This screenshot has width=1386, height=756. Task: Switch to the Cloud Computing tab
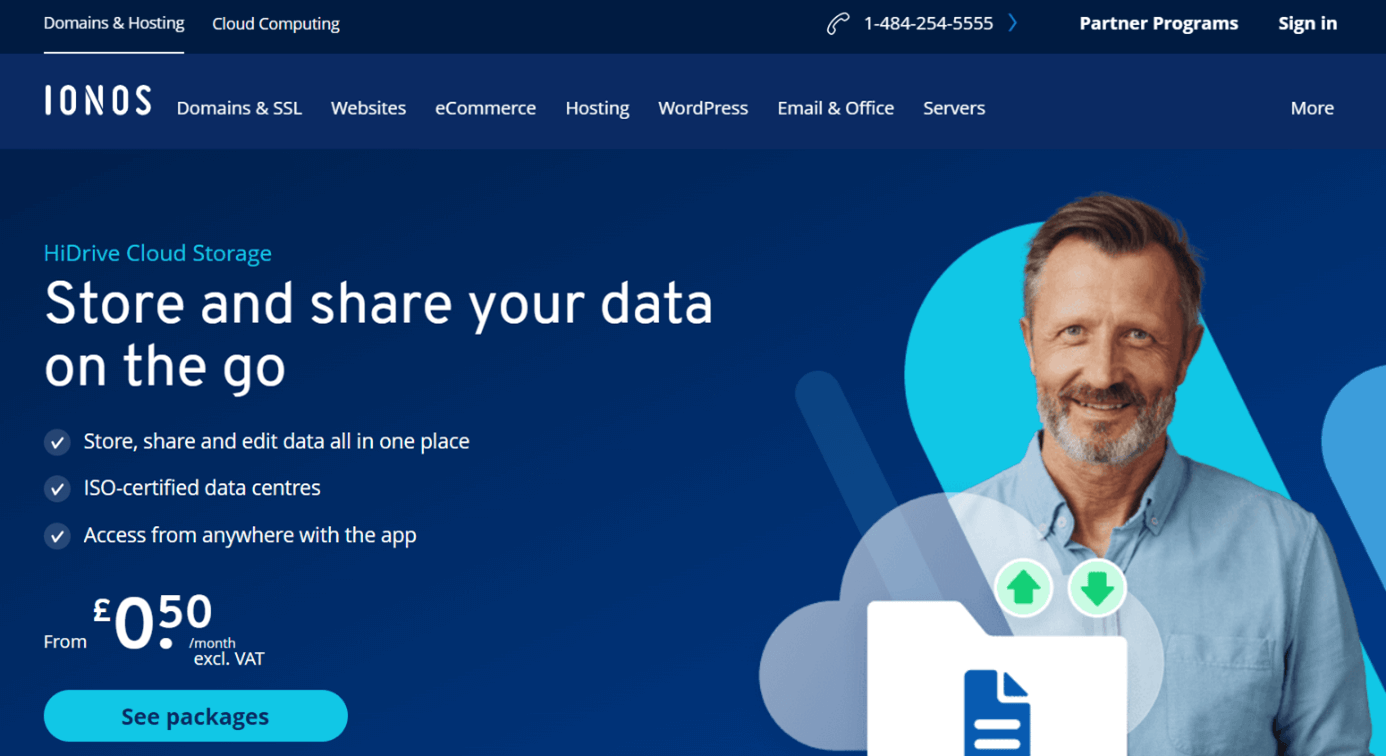pos(275,23)
